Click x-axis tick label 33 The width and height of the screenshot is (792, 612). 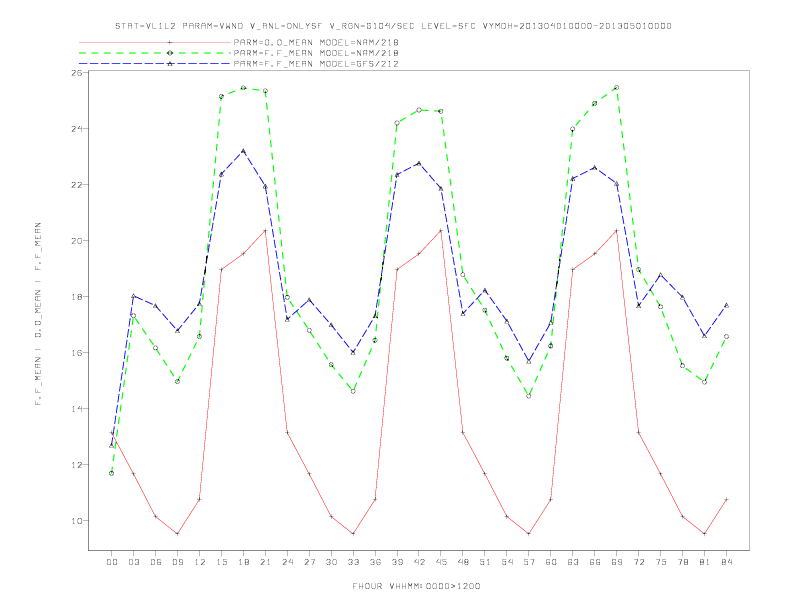click(353, 562)
